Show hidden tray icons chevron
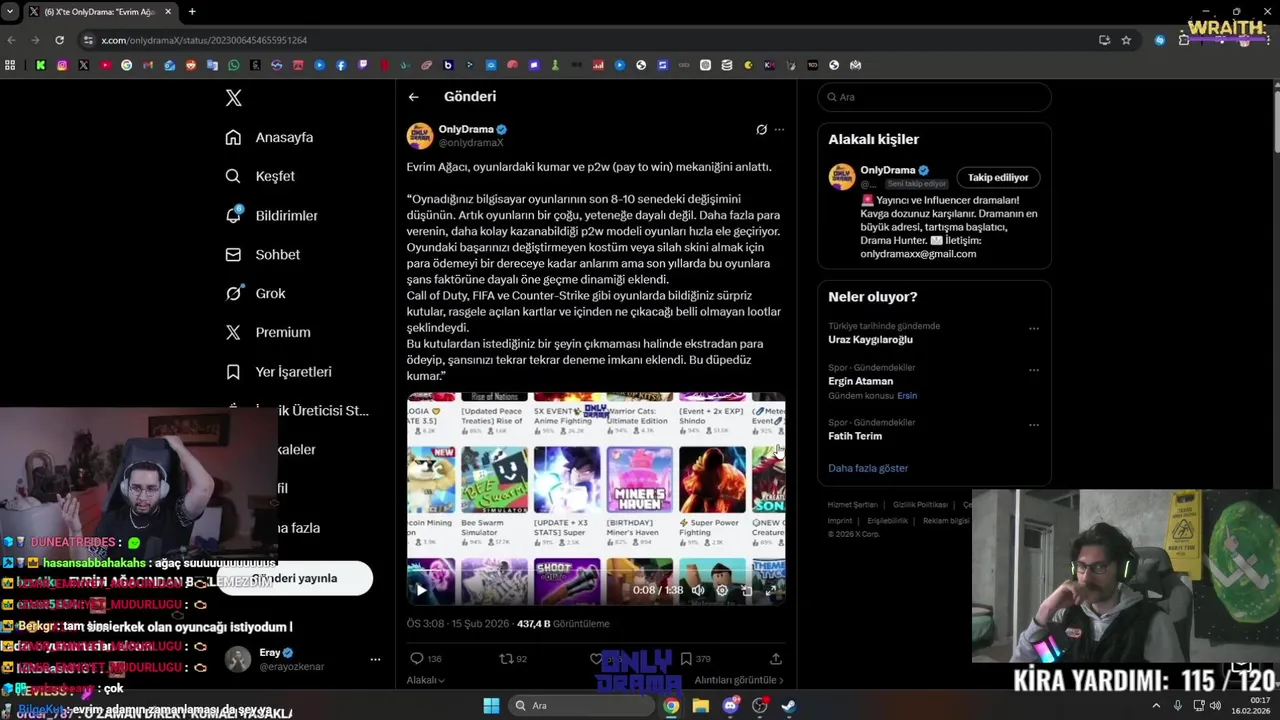 tap(1156, 705)
